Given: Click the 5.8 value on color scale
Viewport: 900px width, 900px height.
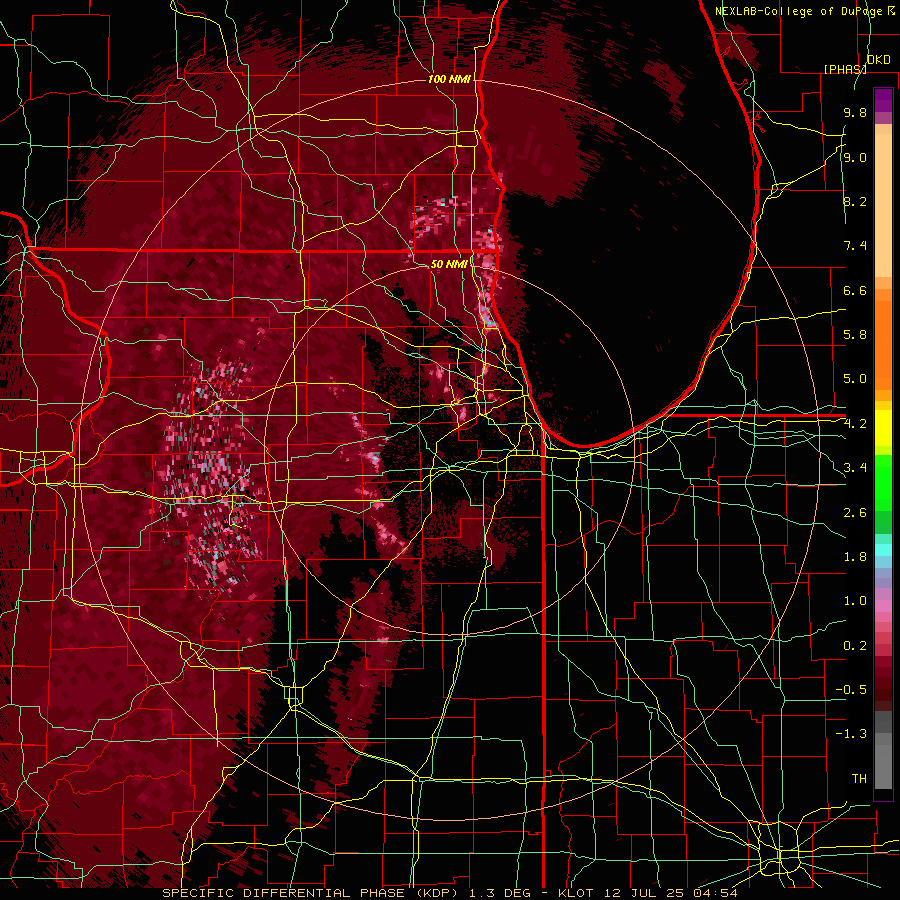Looking at the screenshot, I should (x=855, y=335).
